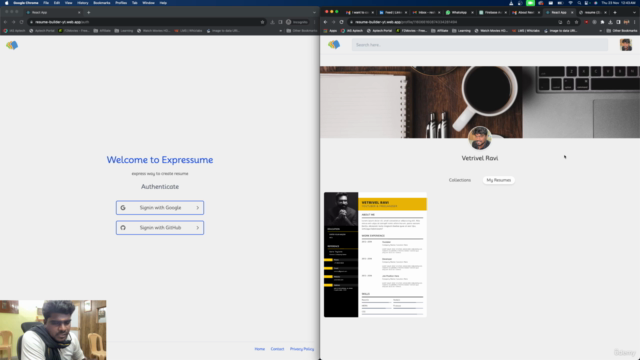
Task: Toggle the side panel icon in the left window
Action: coord(280,22)
